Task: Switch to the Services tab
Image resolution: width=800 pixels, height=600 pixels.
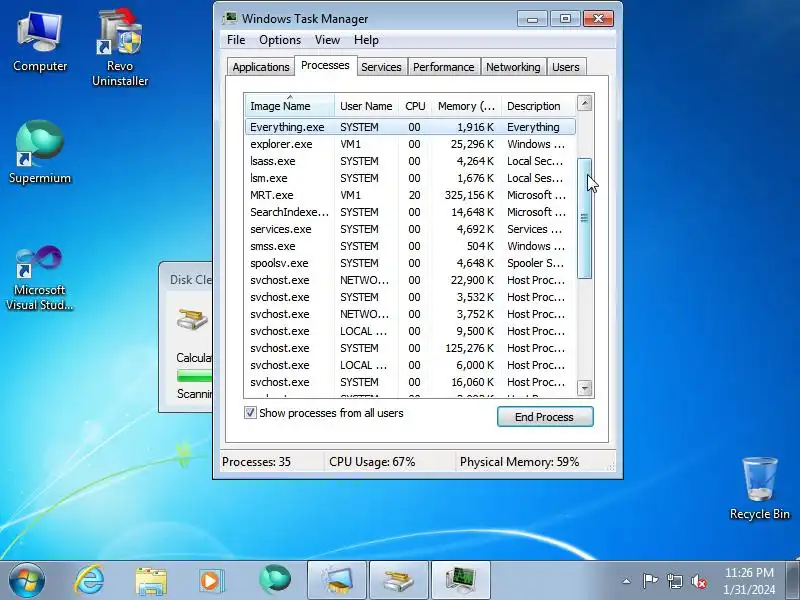Action: click(x=381, y=67)
